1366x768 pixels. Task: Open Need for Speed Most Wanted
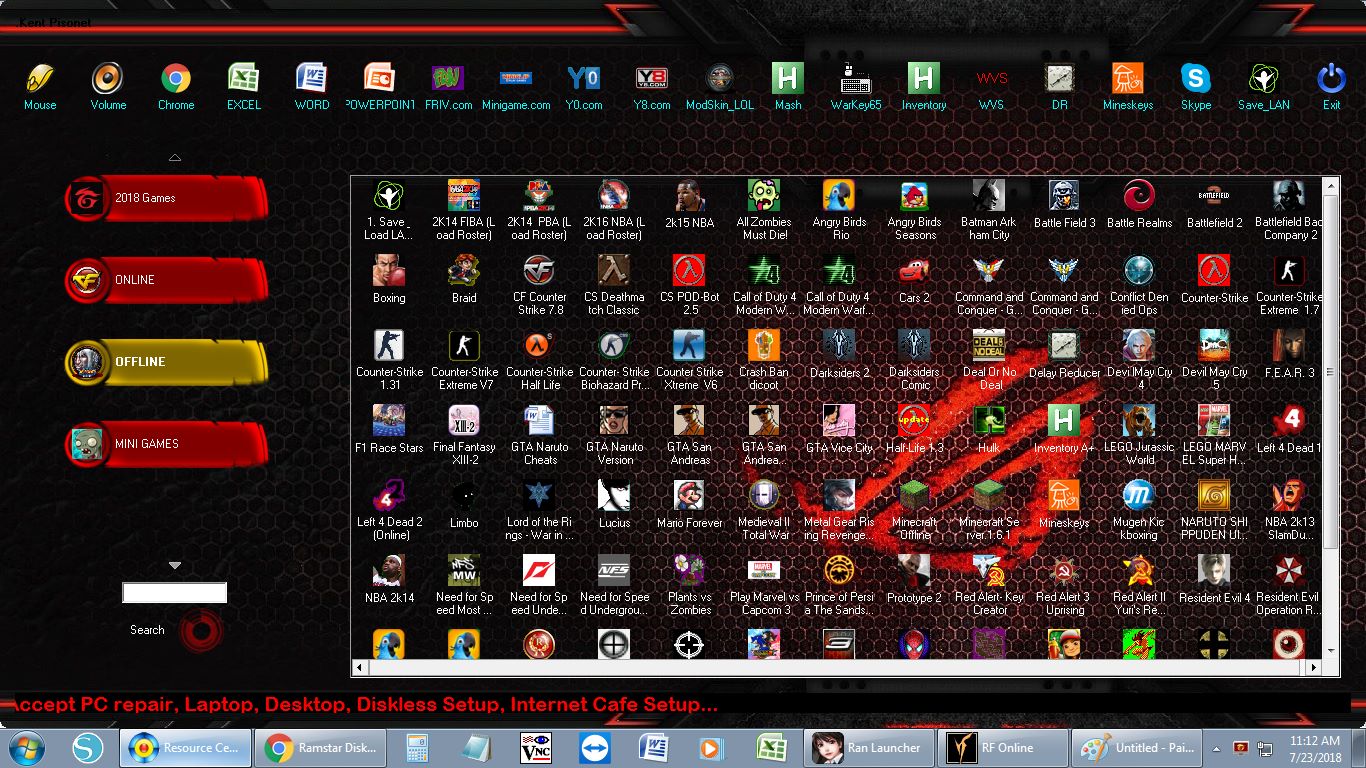(x=464, y=585)
